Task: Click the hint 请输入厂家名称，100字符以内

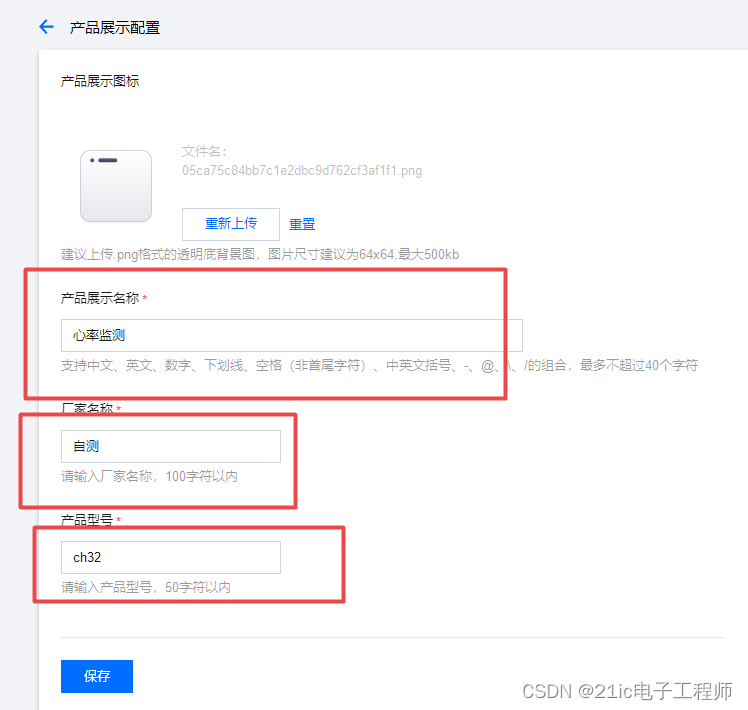Action: (149, 476)
